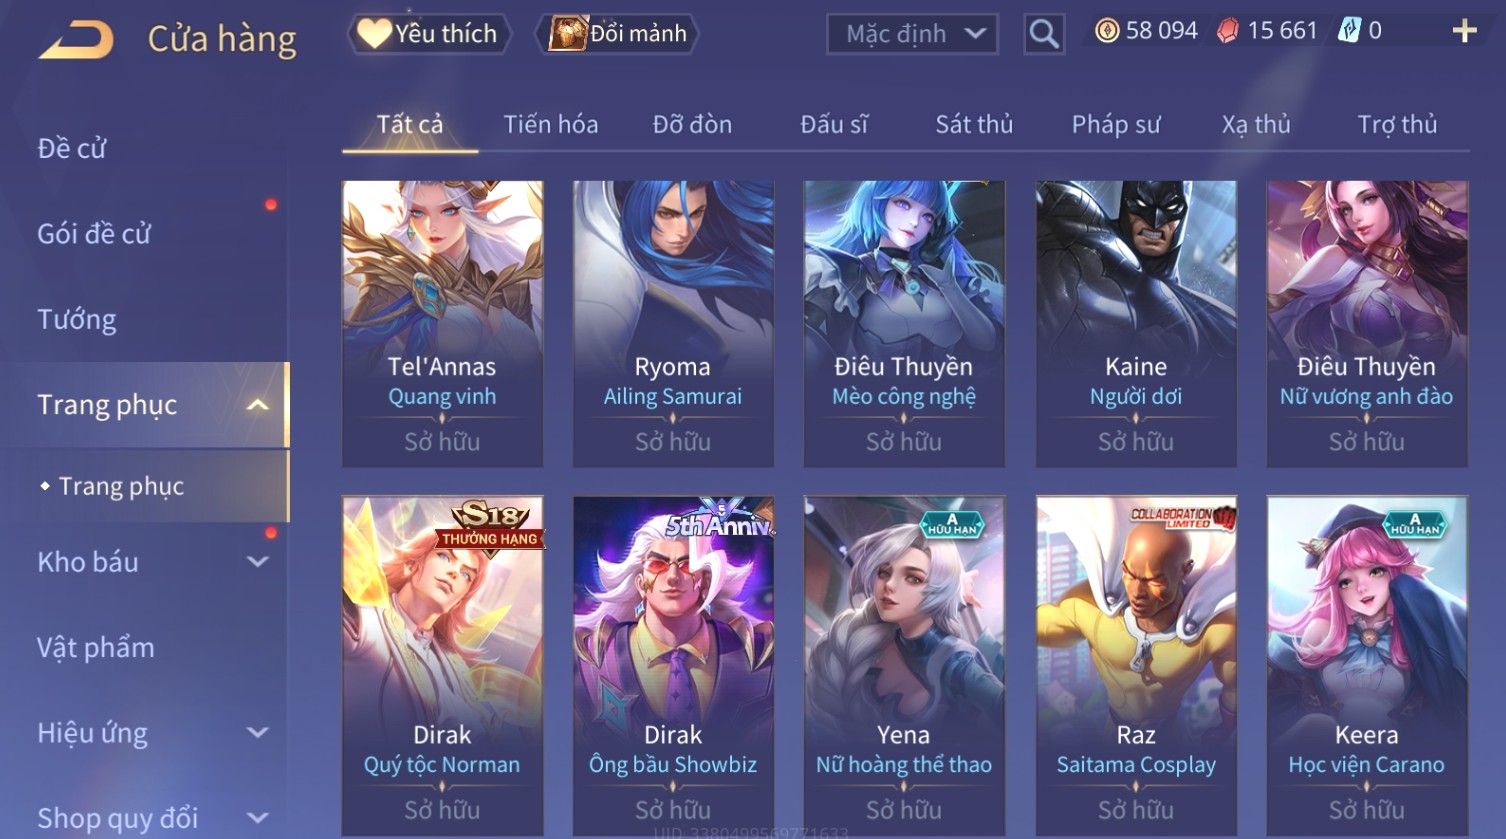Open Gói đề cử in the sidebar
The image size is (1506, 839).
(94, 234)
